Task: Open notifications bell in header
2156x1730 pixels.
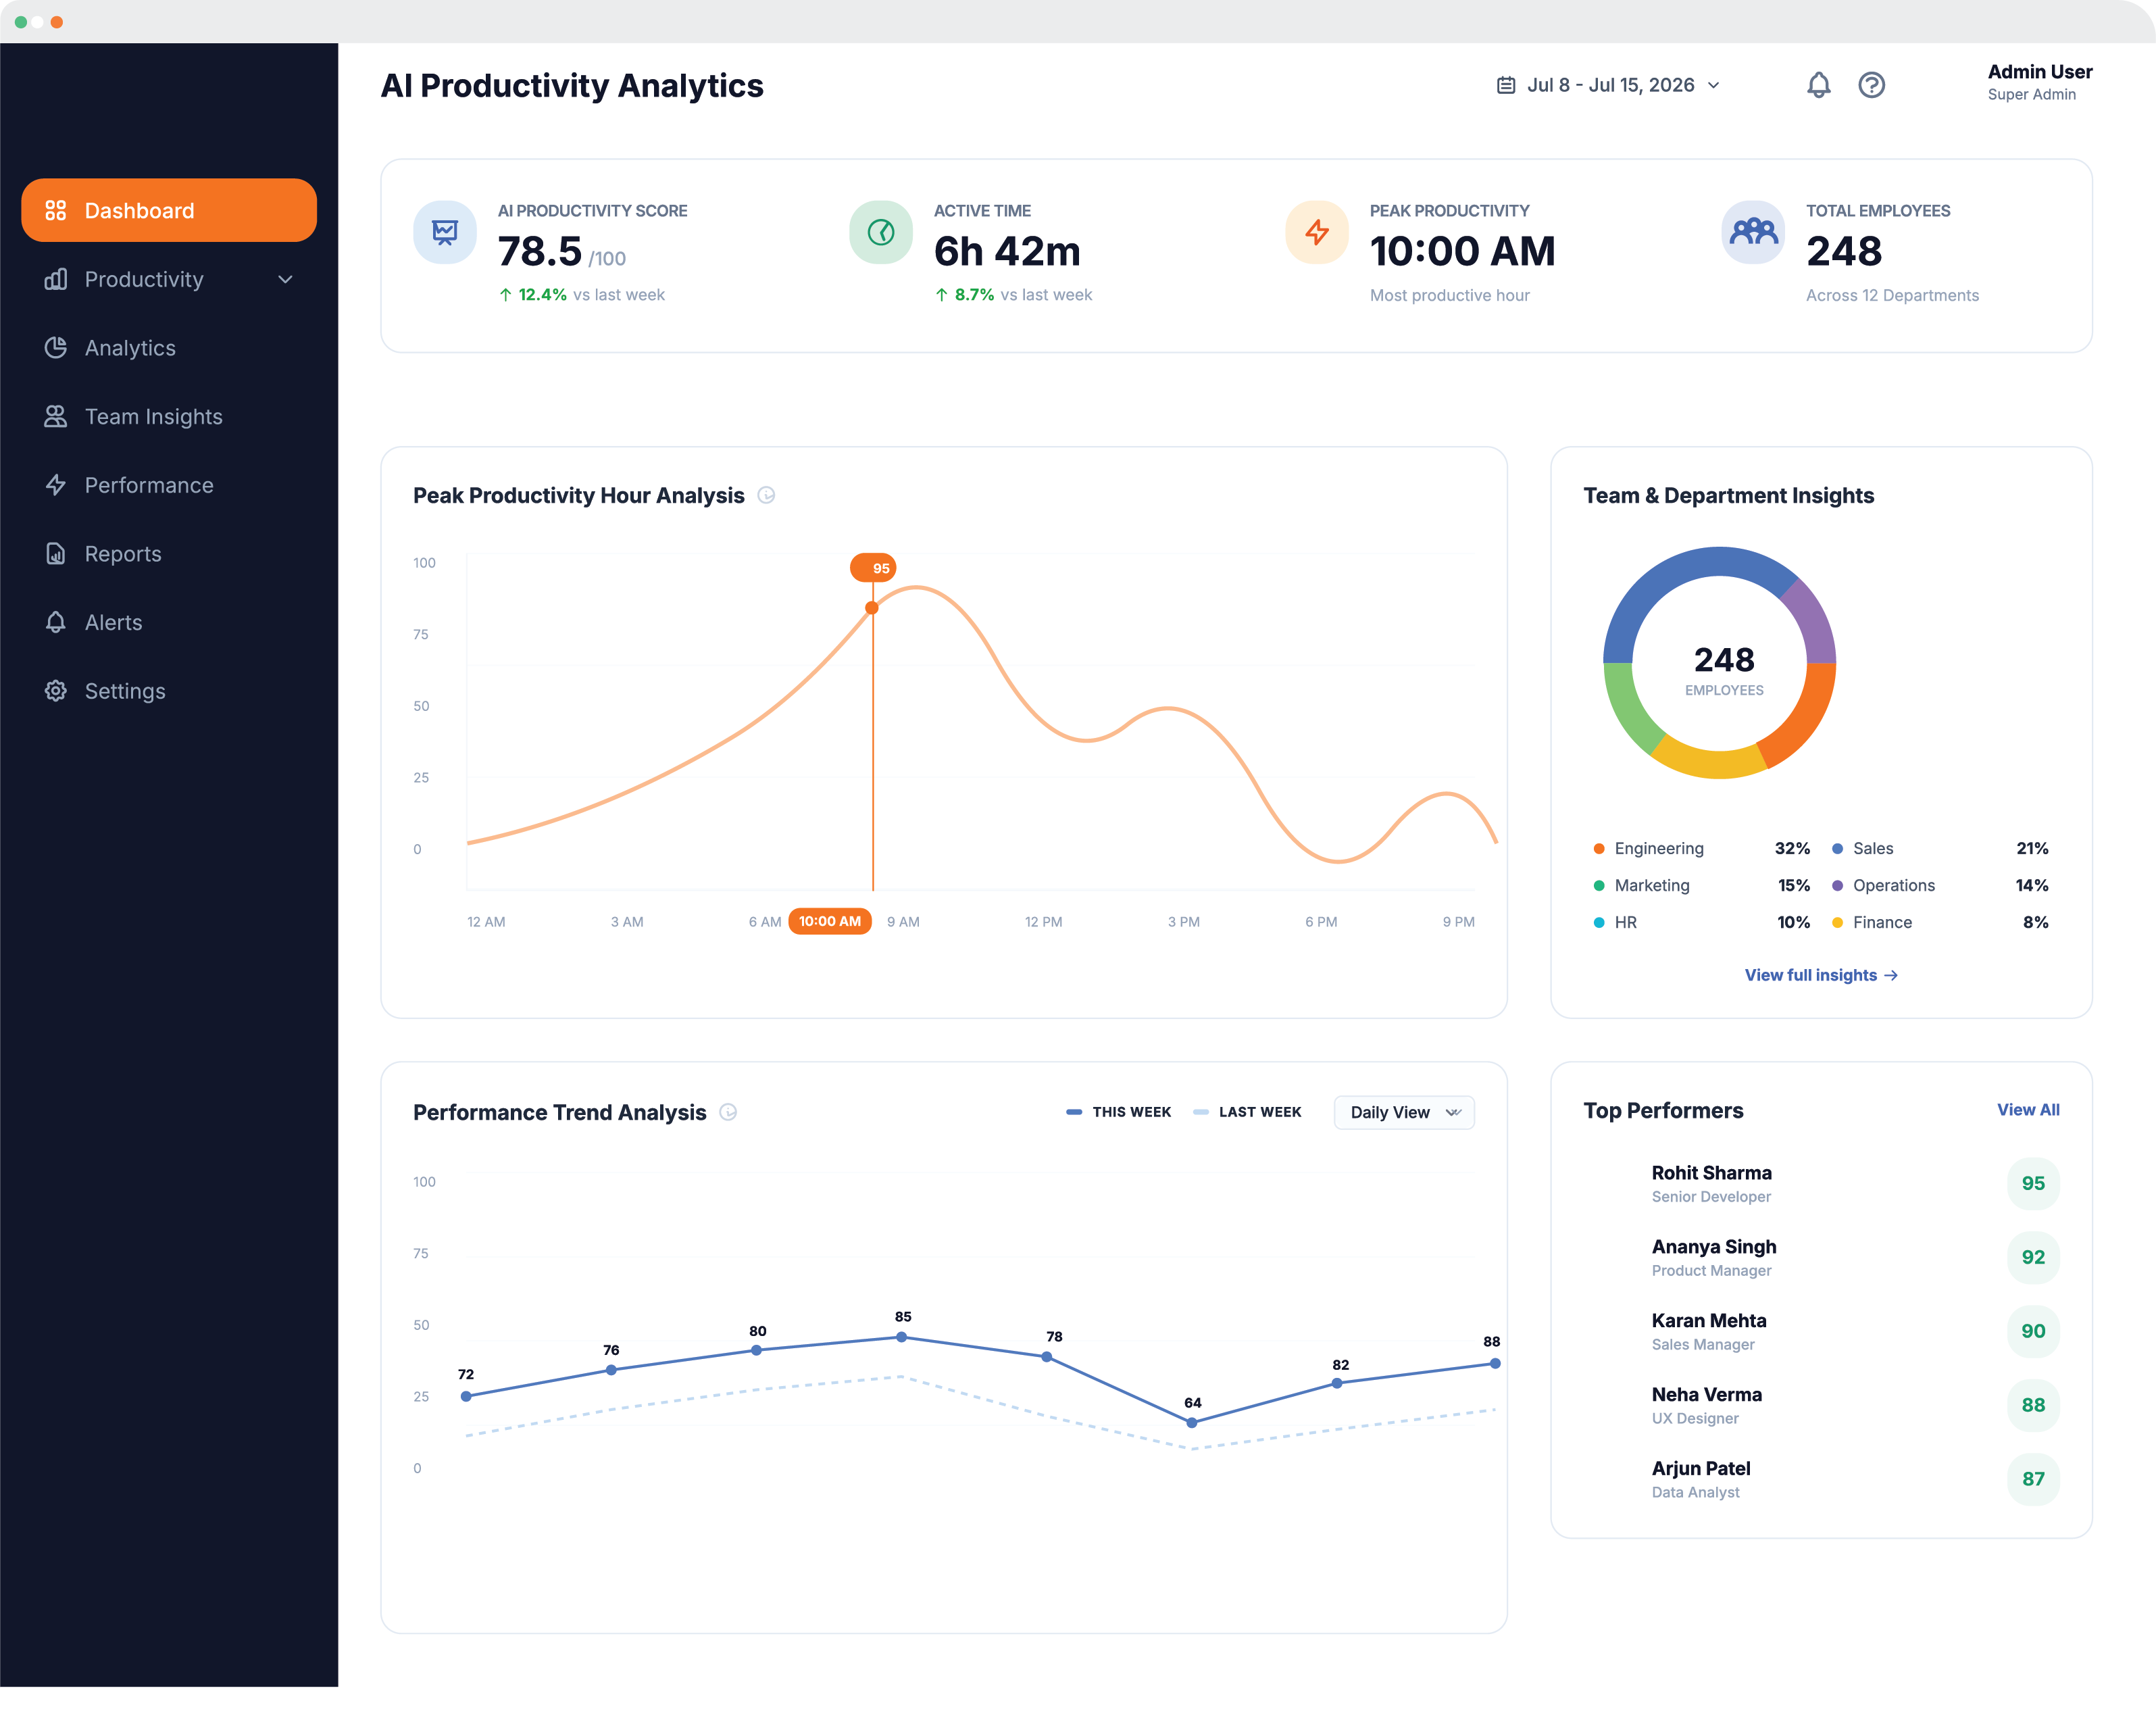Action: [1819, 85]
